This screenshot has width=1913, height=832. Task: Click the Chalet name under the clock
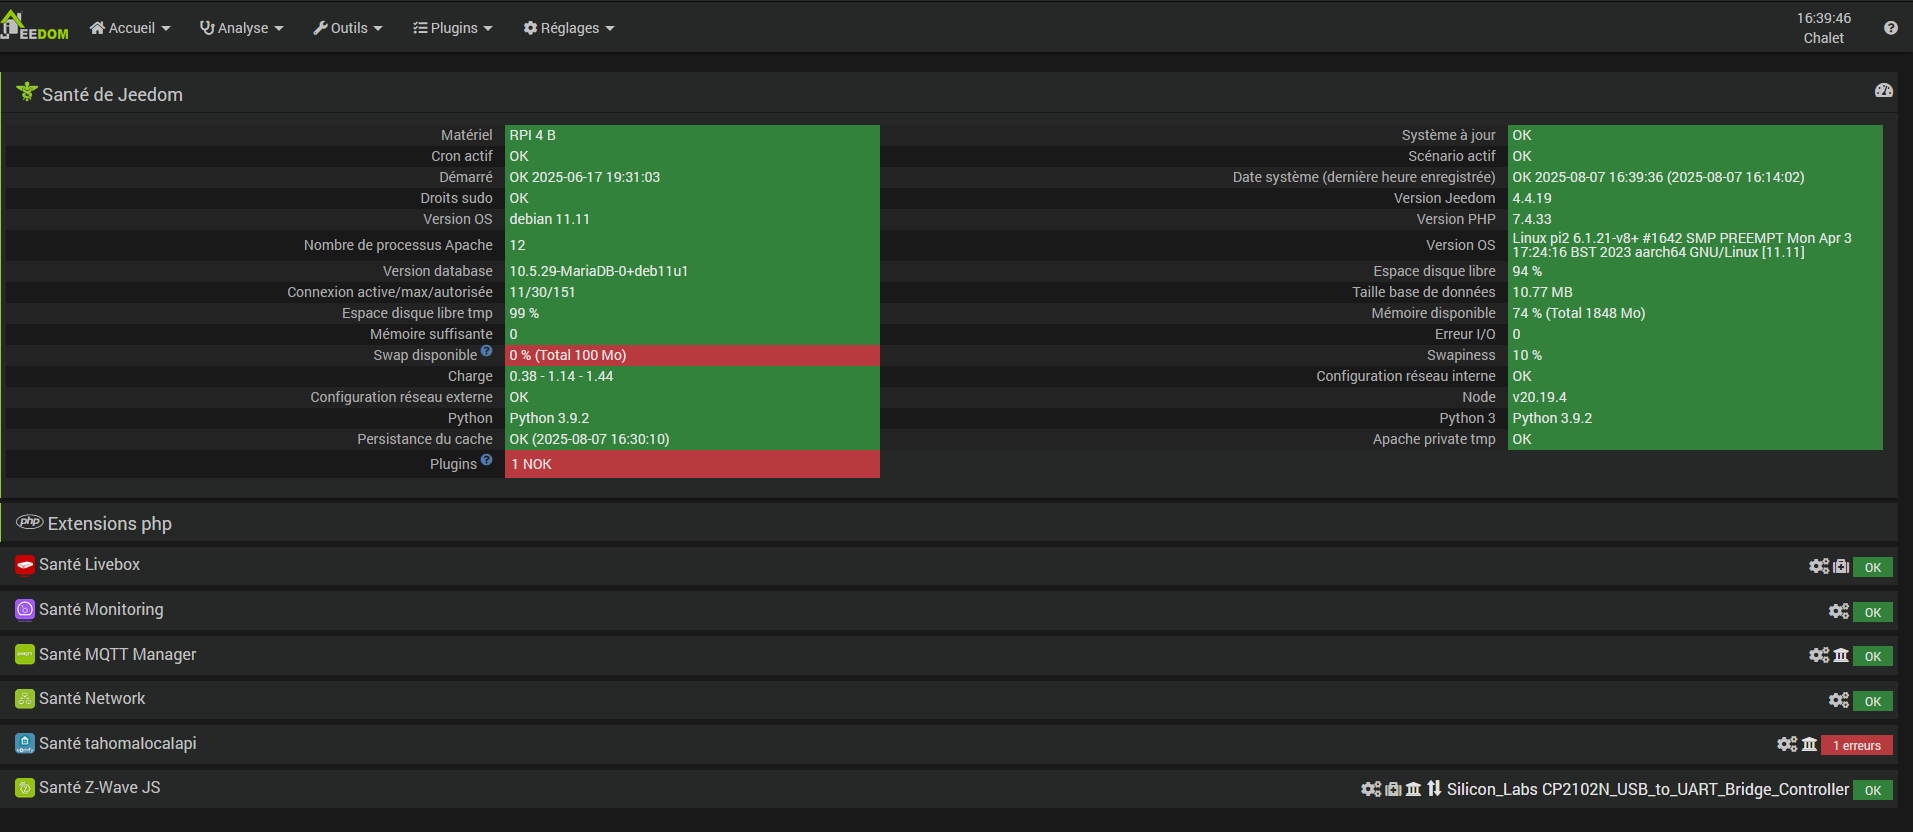pos(1823,38)
